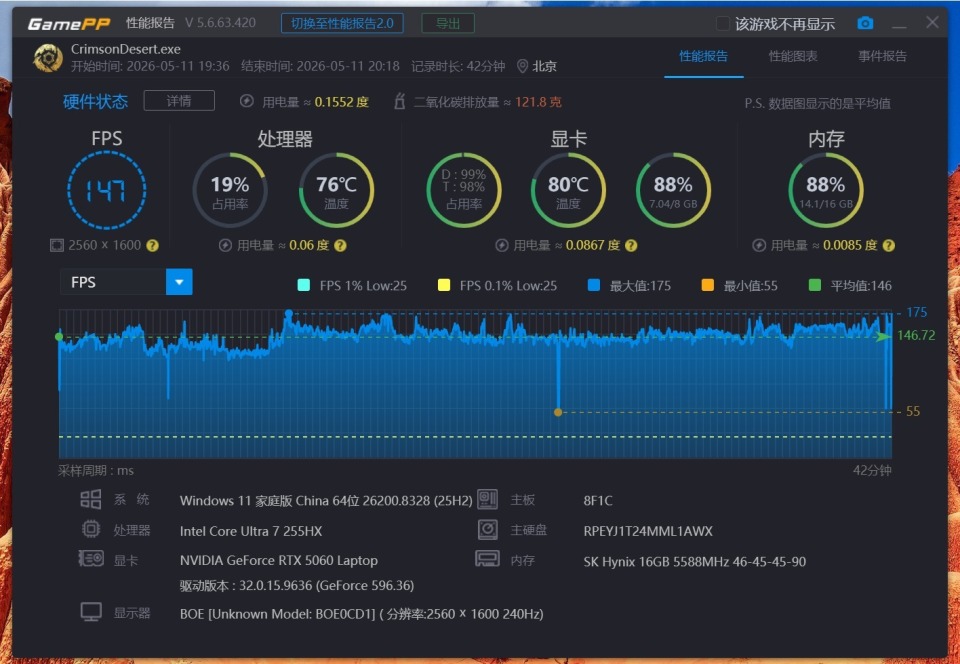Open the FPS metric dropdown arrow
This screenshot has width=960, height=664.
tap(179, 282)
